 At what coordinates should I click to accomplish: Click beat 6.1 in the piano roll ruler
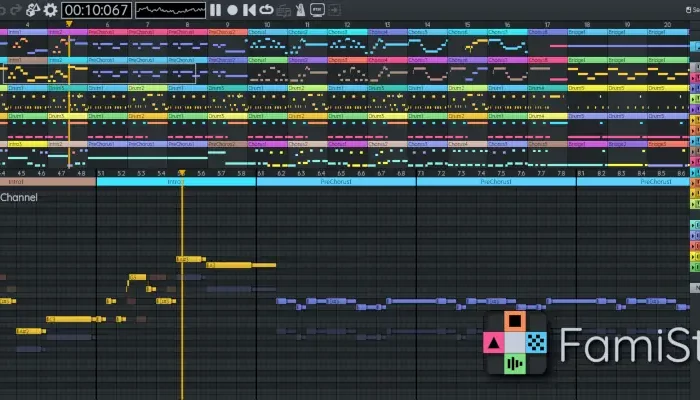point(261,173)
